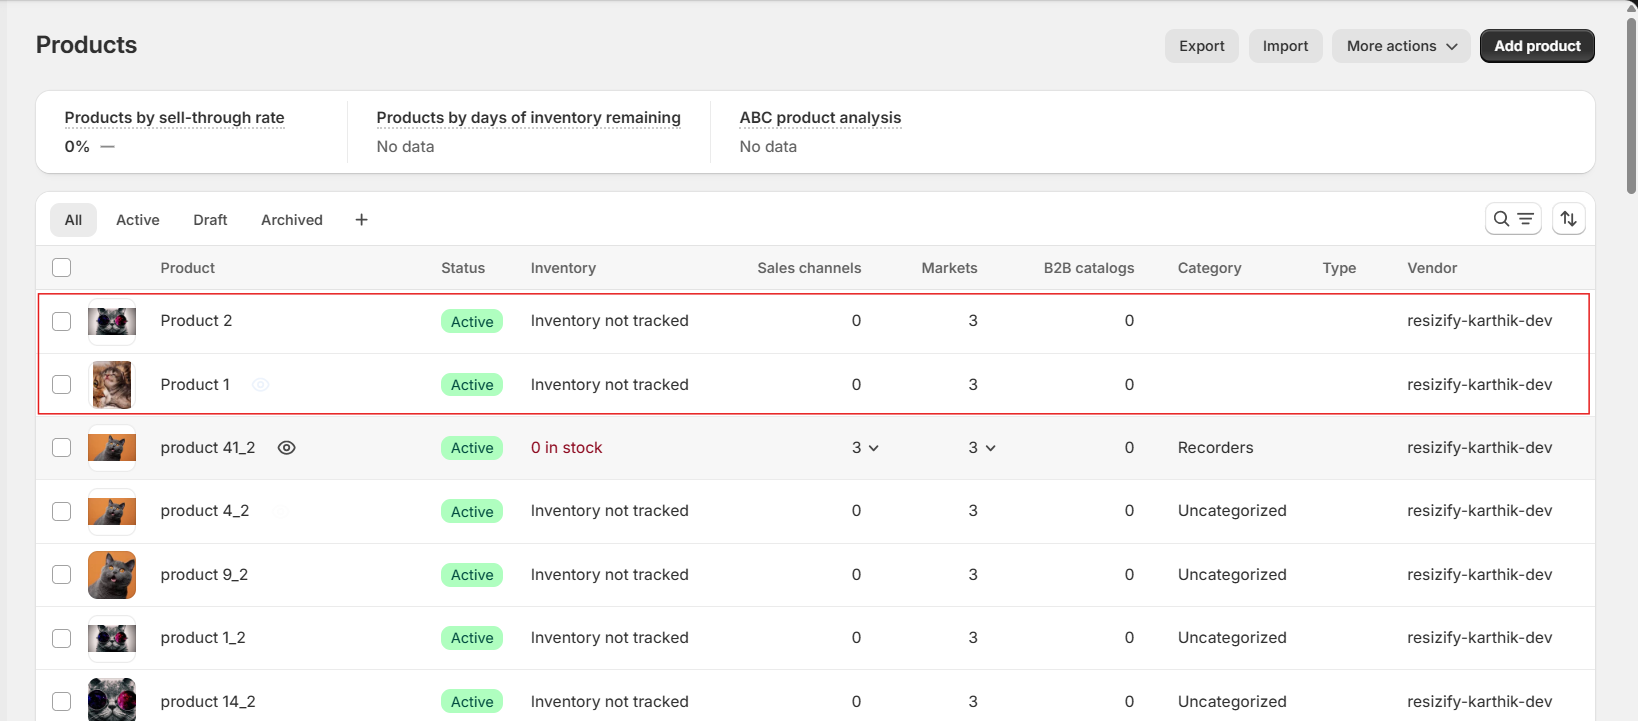Click the Export button

[1201, 46]
